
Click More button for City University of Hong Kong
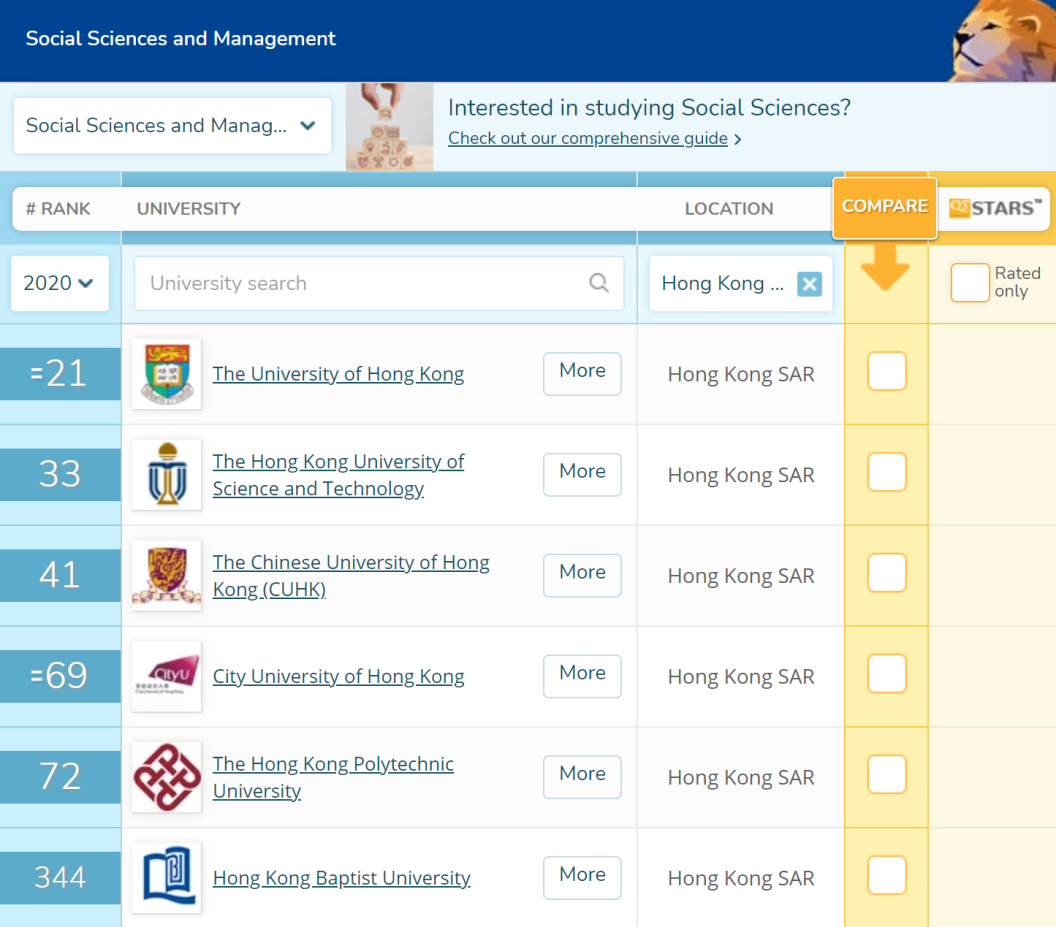point(583,676)
